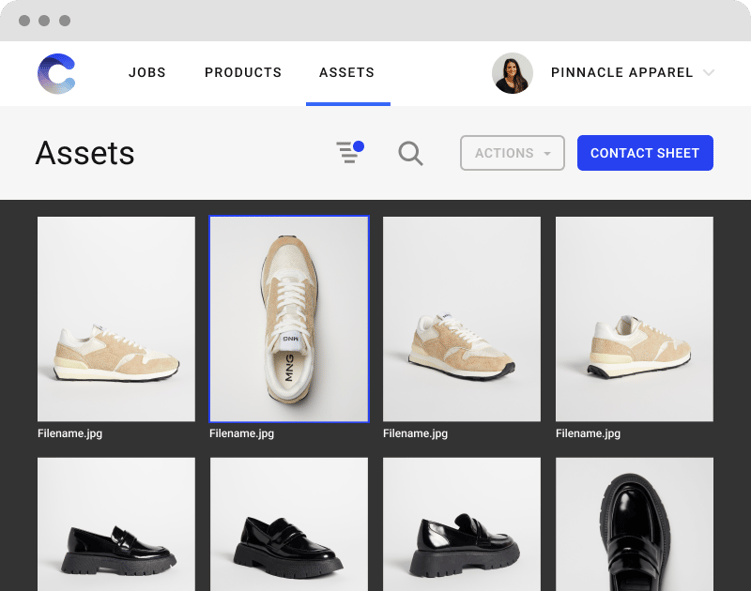Click the Pinnacle Apparel account name
Image resolution: width=751 pixels, height=591 pixels.
pos(622,72)
